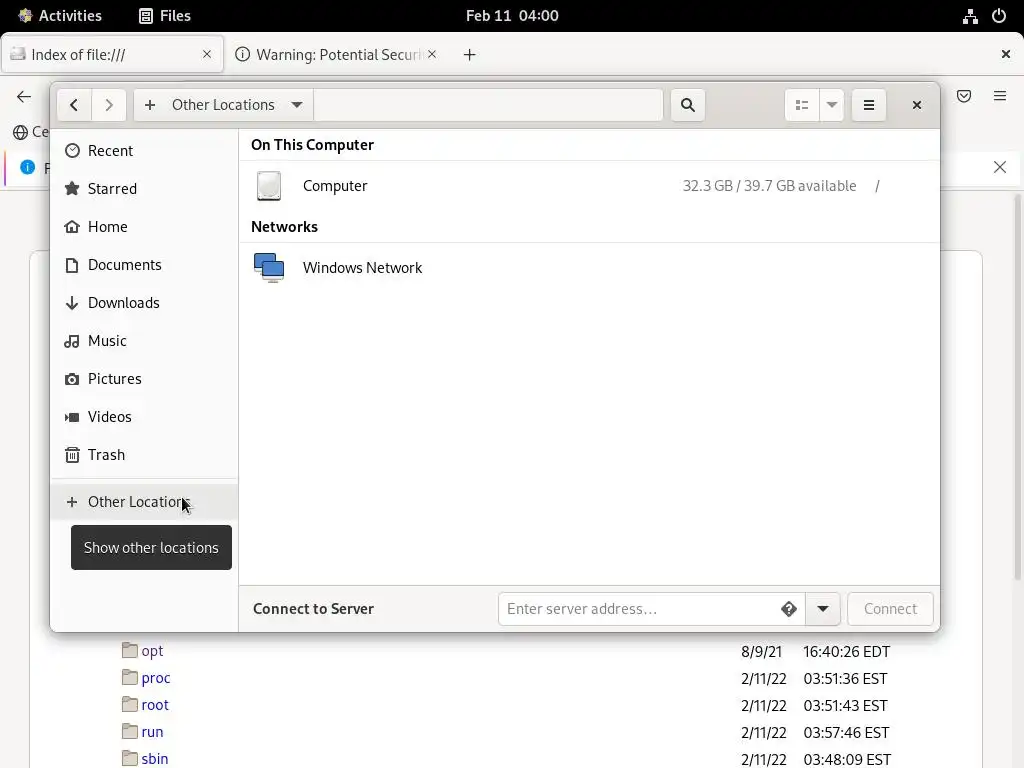Open the run directory link
Screen dimensions: 1024x768
tap(152, 732)
